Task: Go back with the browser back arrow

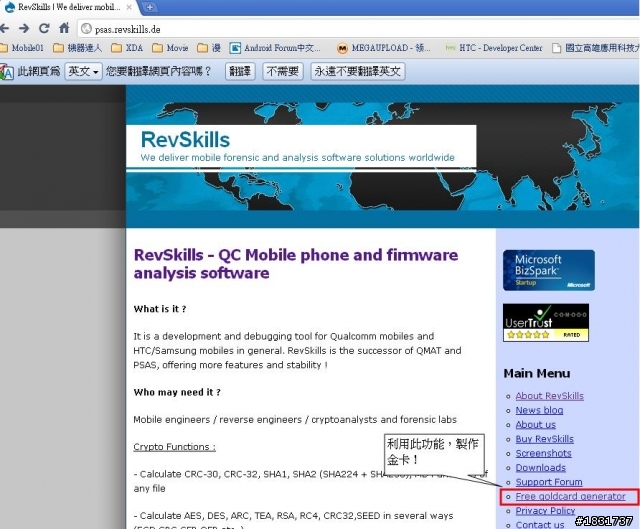Action: click(x=4, y=29)
